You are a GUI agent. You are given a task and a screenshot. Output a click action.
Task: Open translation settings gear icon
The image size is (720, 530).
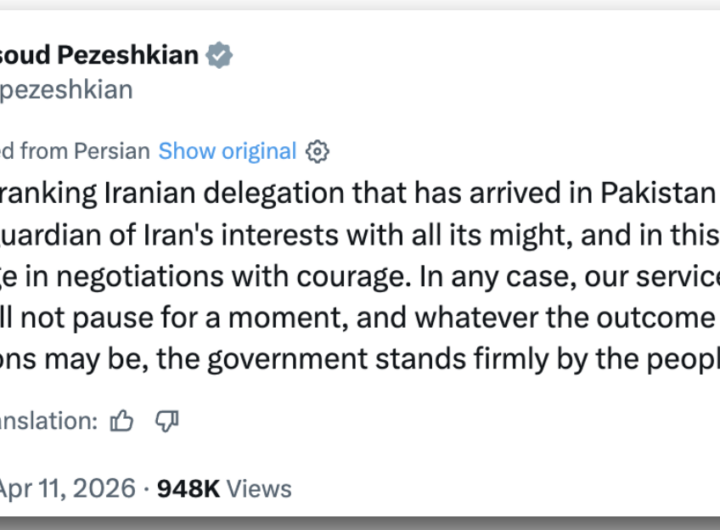click(x=317, y=152)
